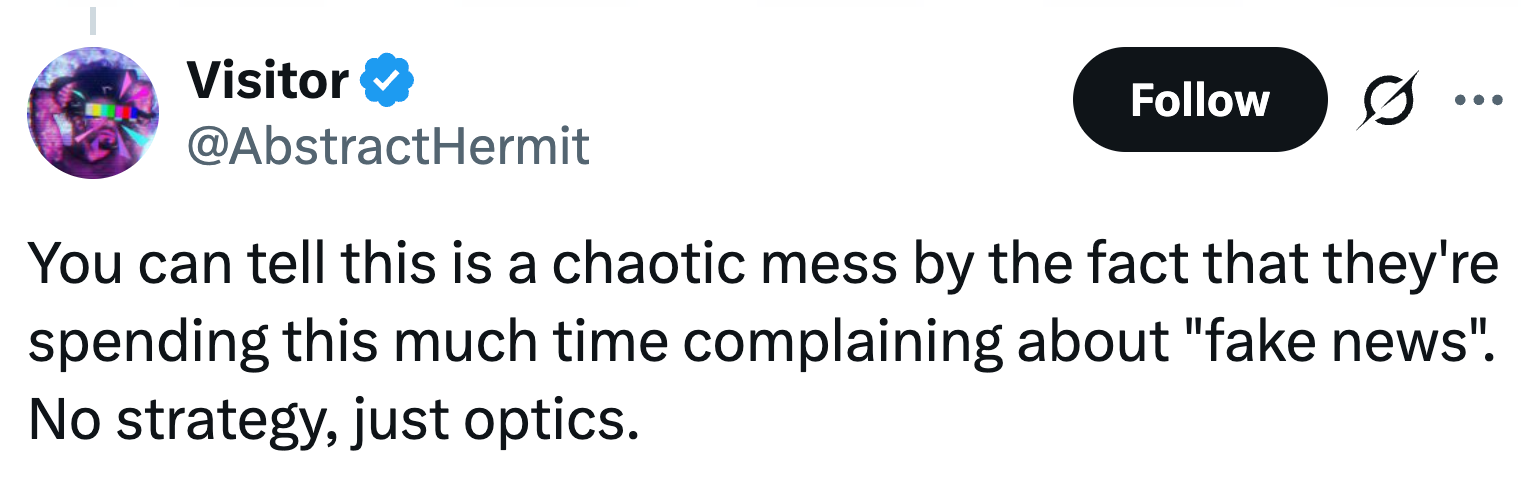This screenshot has height=502, width=1532.
Task: Open the profile via display name Visitor
Action: click(267, 81)
